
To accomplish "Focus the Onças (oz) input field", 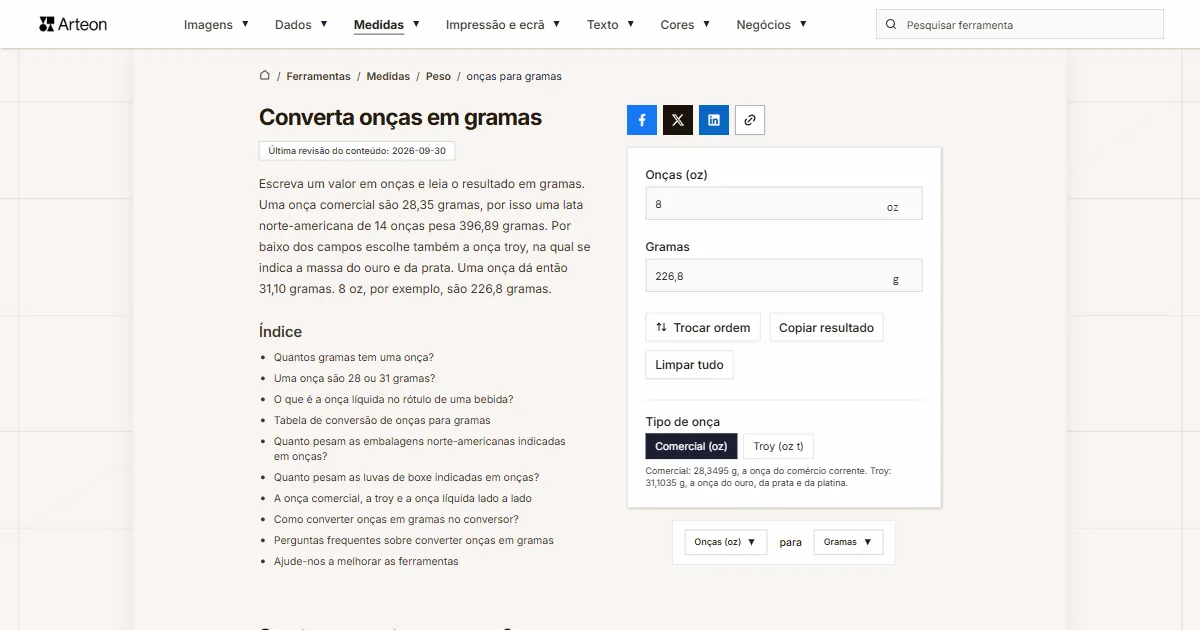I will [784, 204].
